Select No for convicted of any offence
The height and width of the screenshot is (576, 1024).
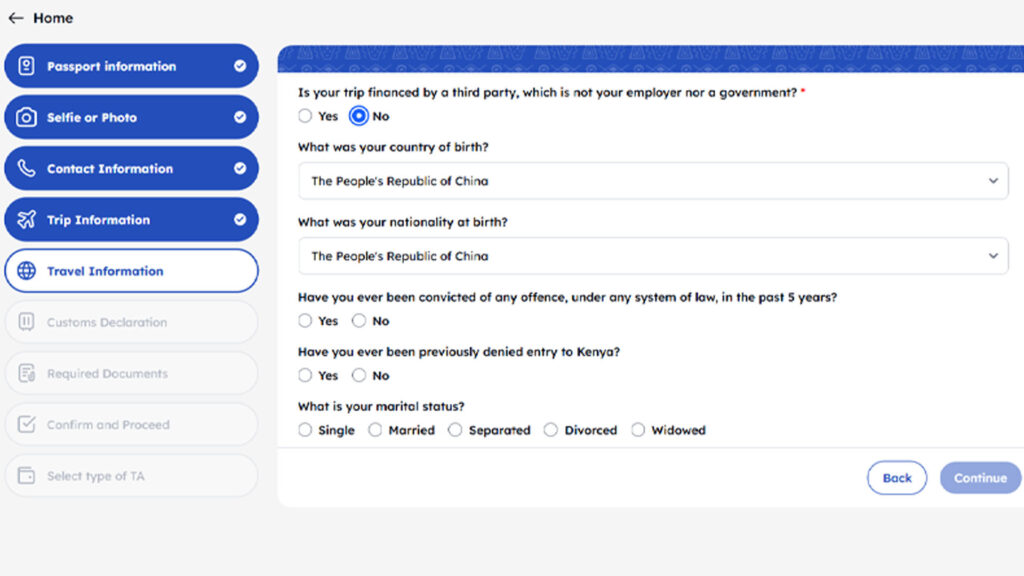[x=359, y=321]
